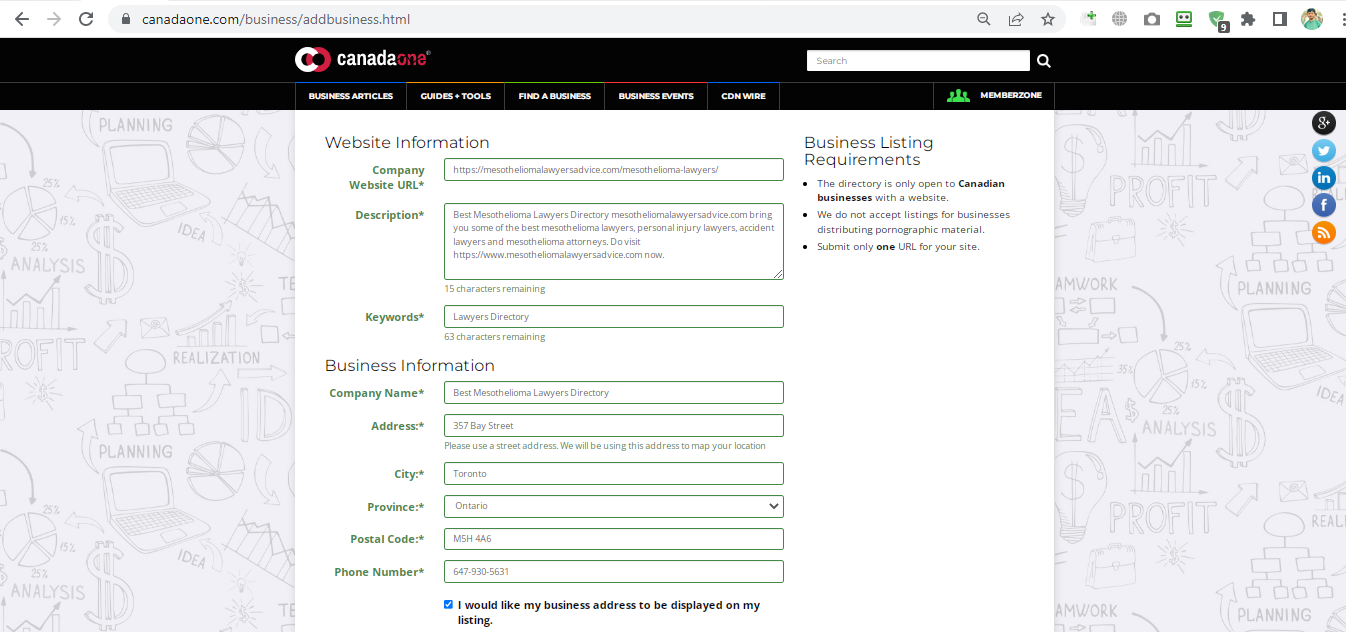This screenshot has height=632, width=1346.
Task: Submit search with magnifier icon
Action: [x=1044, y=61]
